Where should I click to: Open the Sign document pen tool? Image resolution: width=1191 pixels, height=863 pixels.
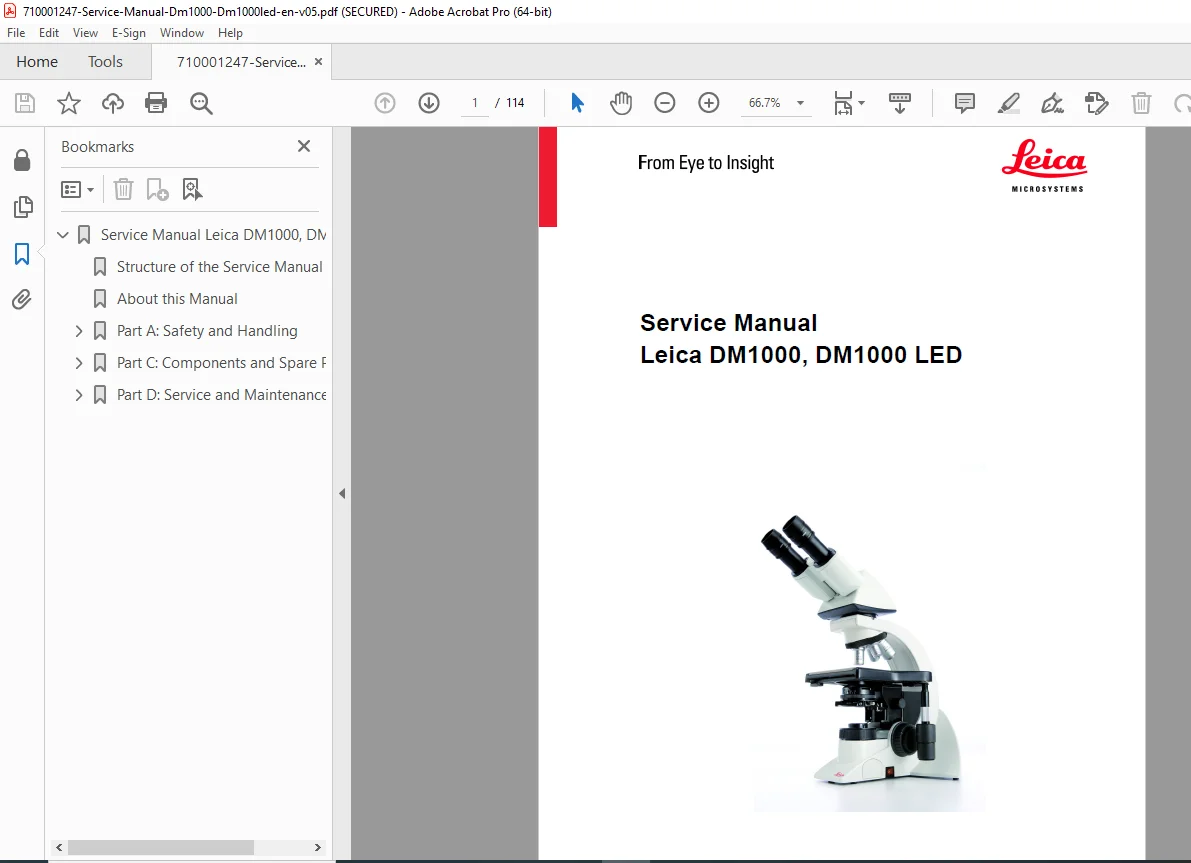tap(1052, 103)
